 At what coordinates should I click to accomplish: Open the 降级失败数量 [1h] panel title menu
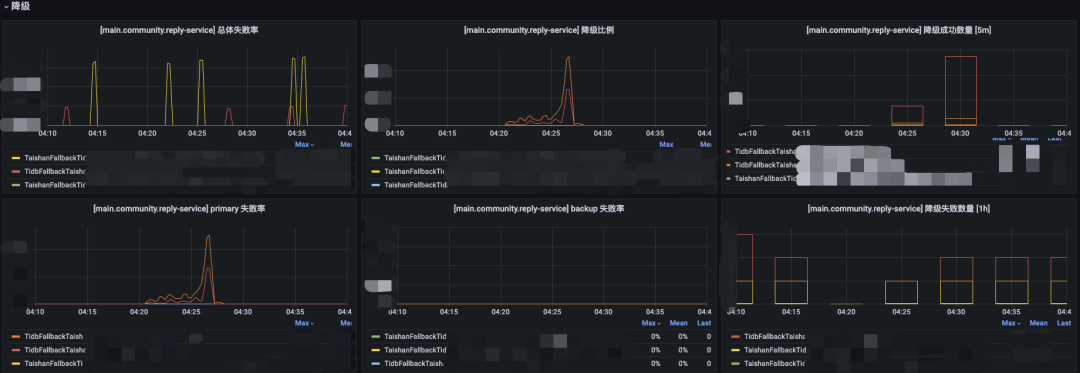click(898, 209)
